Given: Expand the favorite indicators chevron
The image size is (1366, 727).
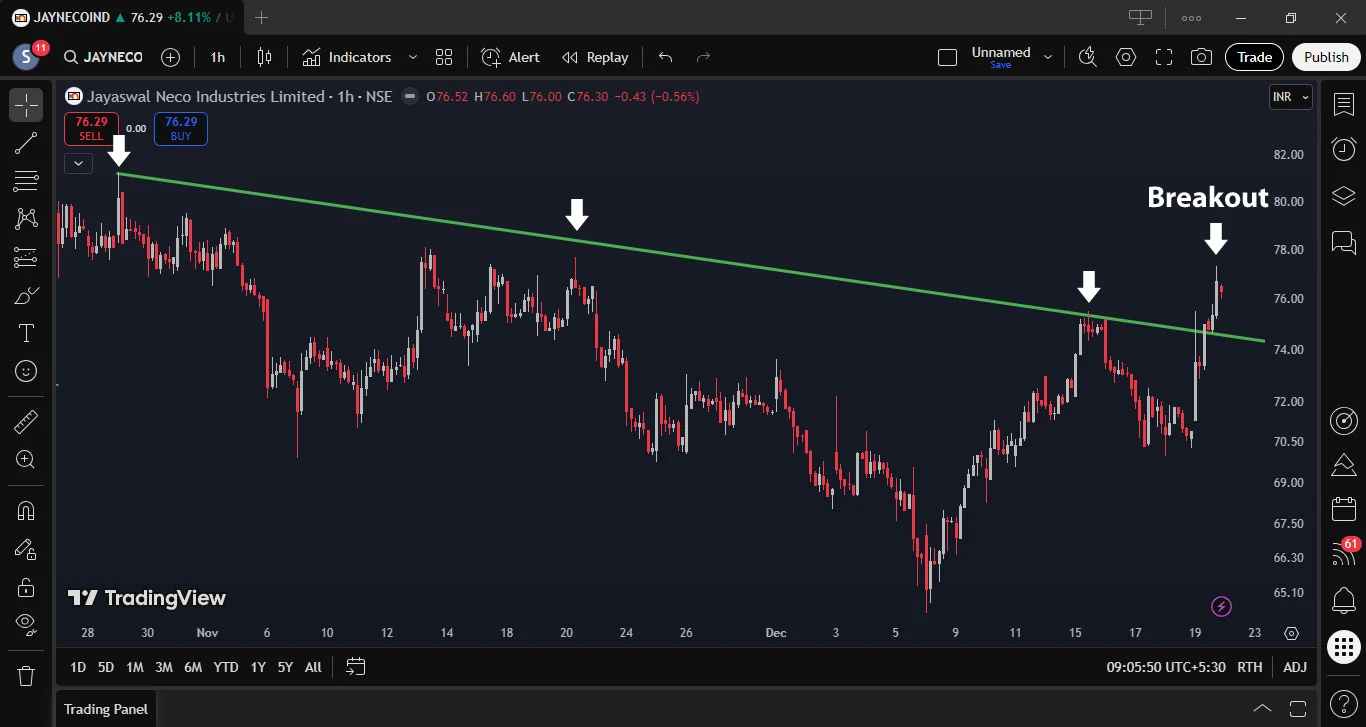Looking at the screenshot, I should point(413,57).
